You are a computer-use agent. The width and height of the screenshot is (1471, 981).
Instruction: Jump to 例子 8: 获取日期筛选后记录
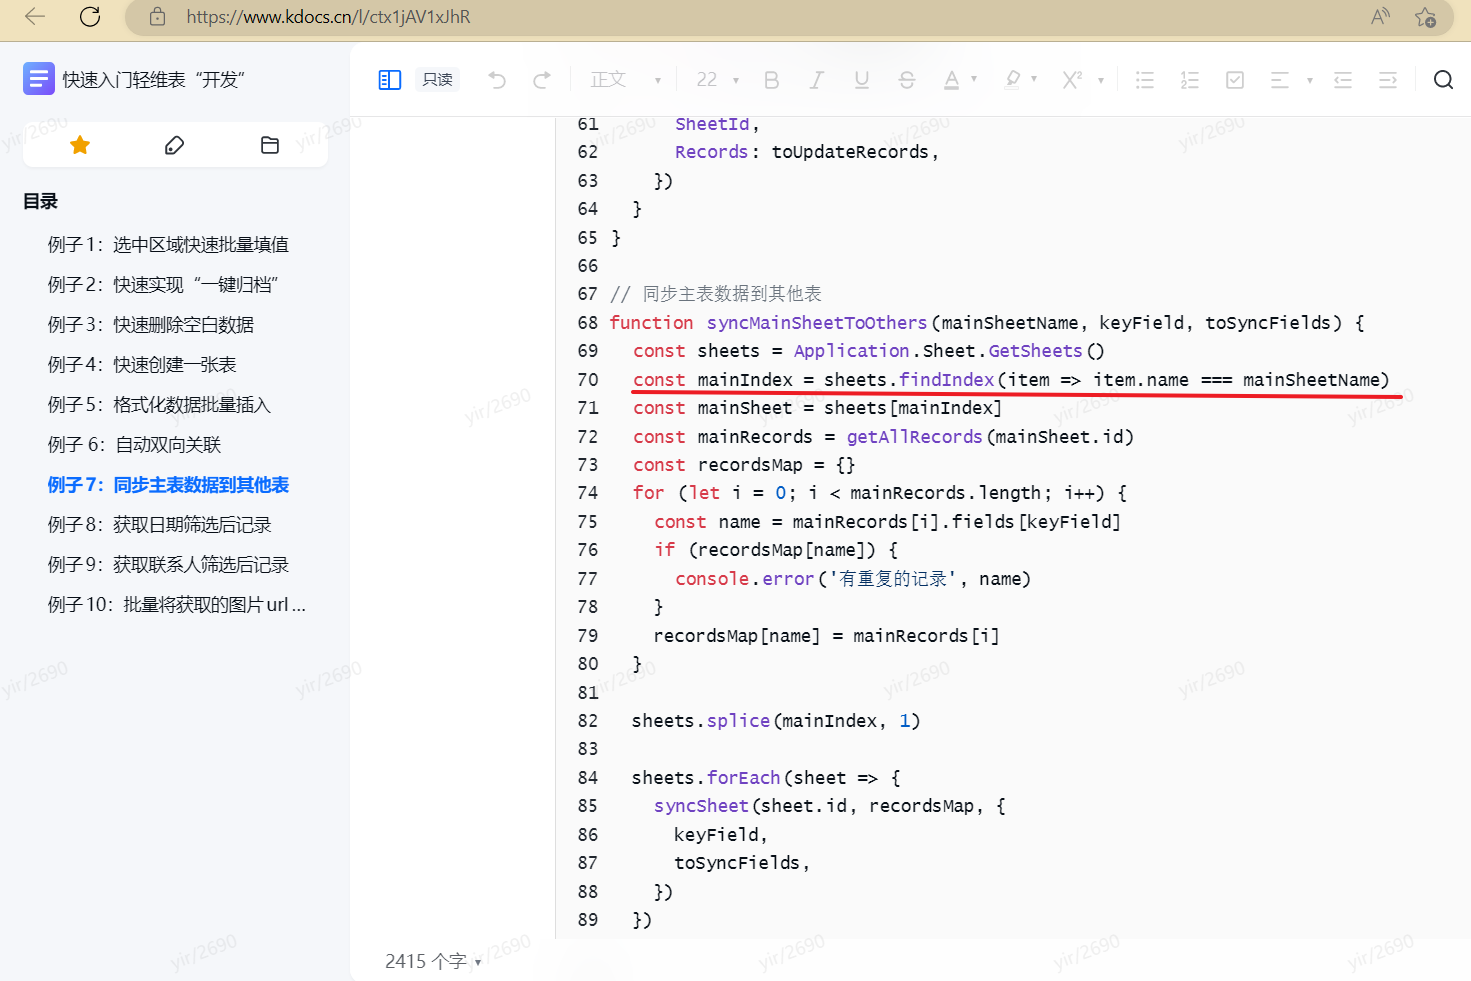click(x=159, y=525)
